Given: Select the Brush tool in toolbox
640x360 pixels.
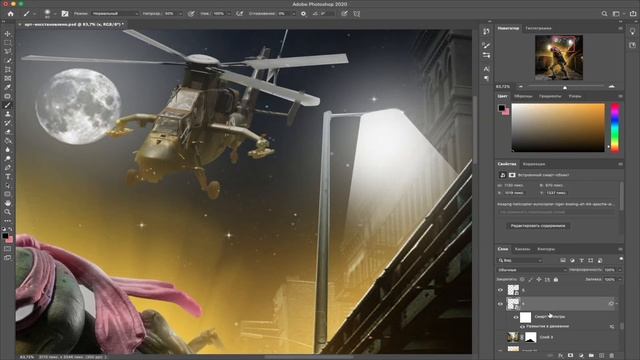Looking at the screenshot, I should pyautogui.click(x=7, y=105).
